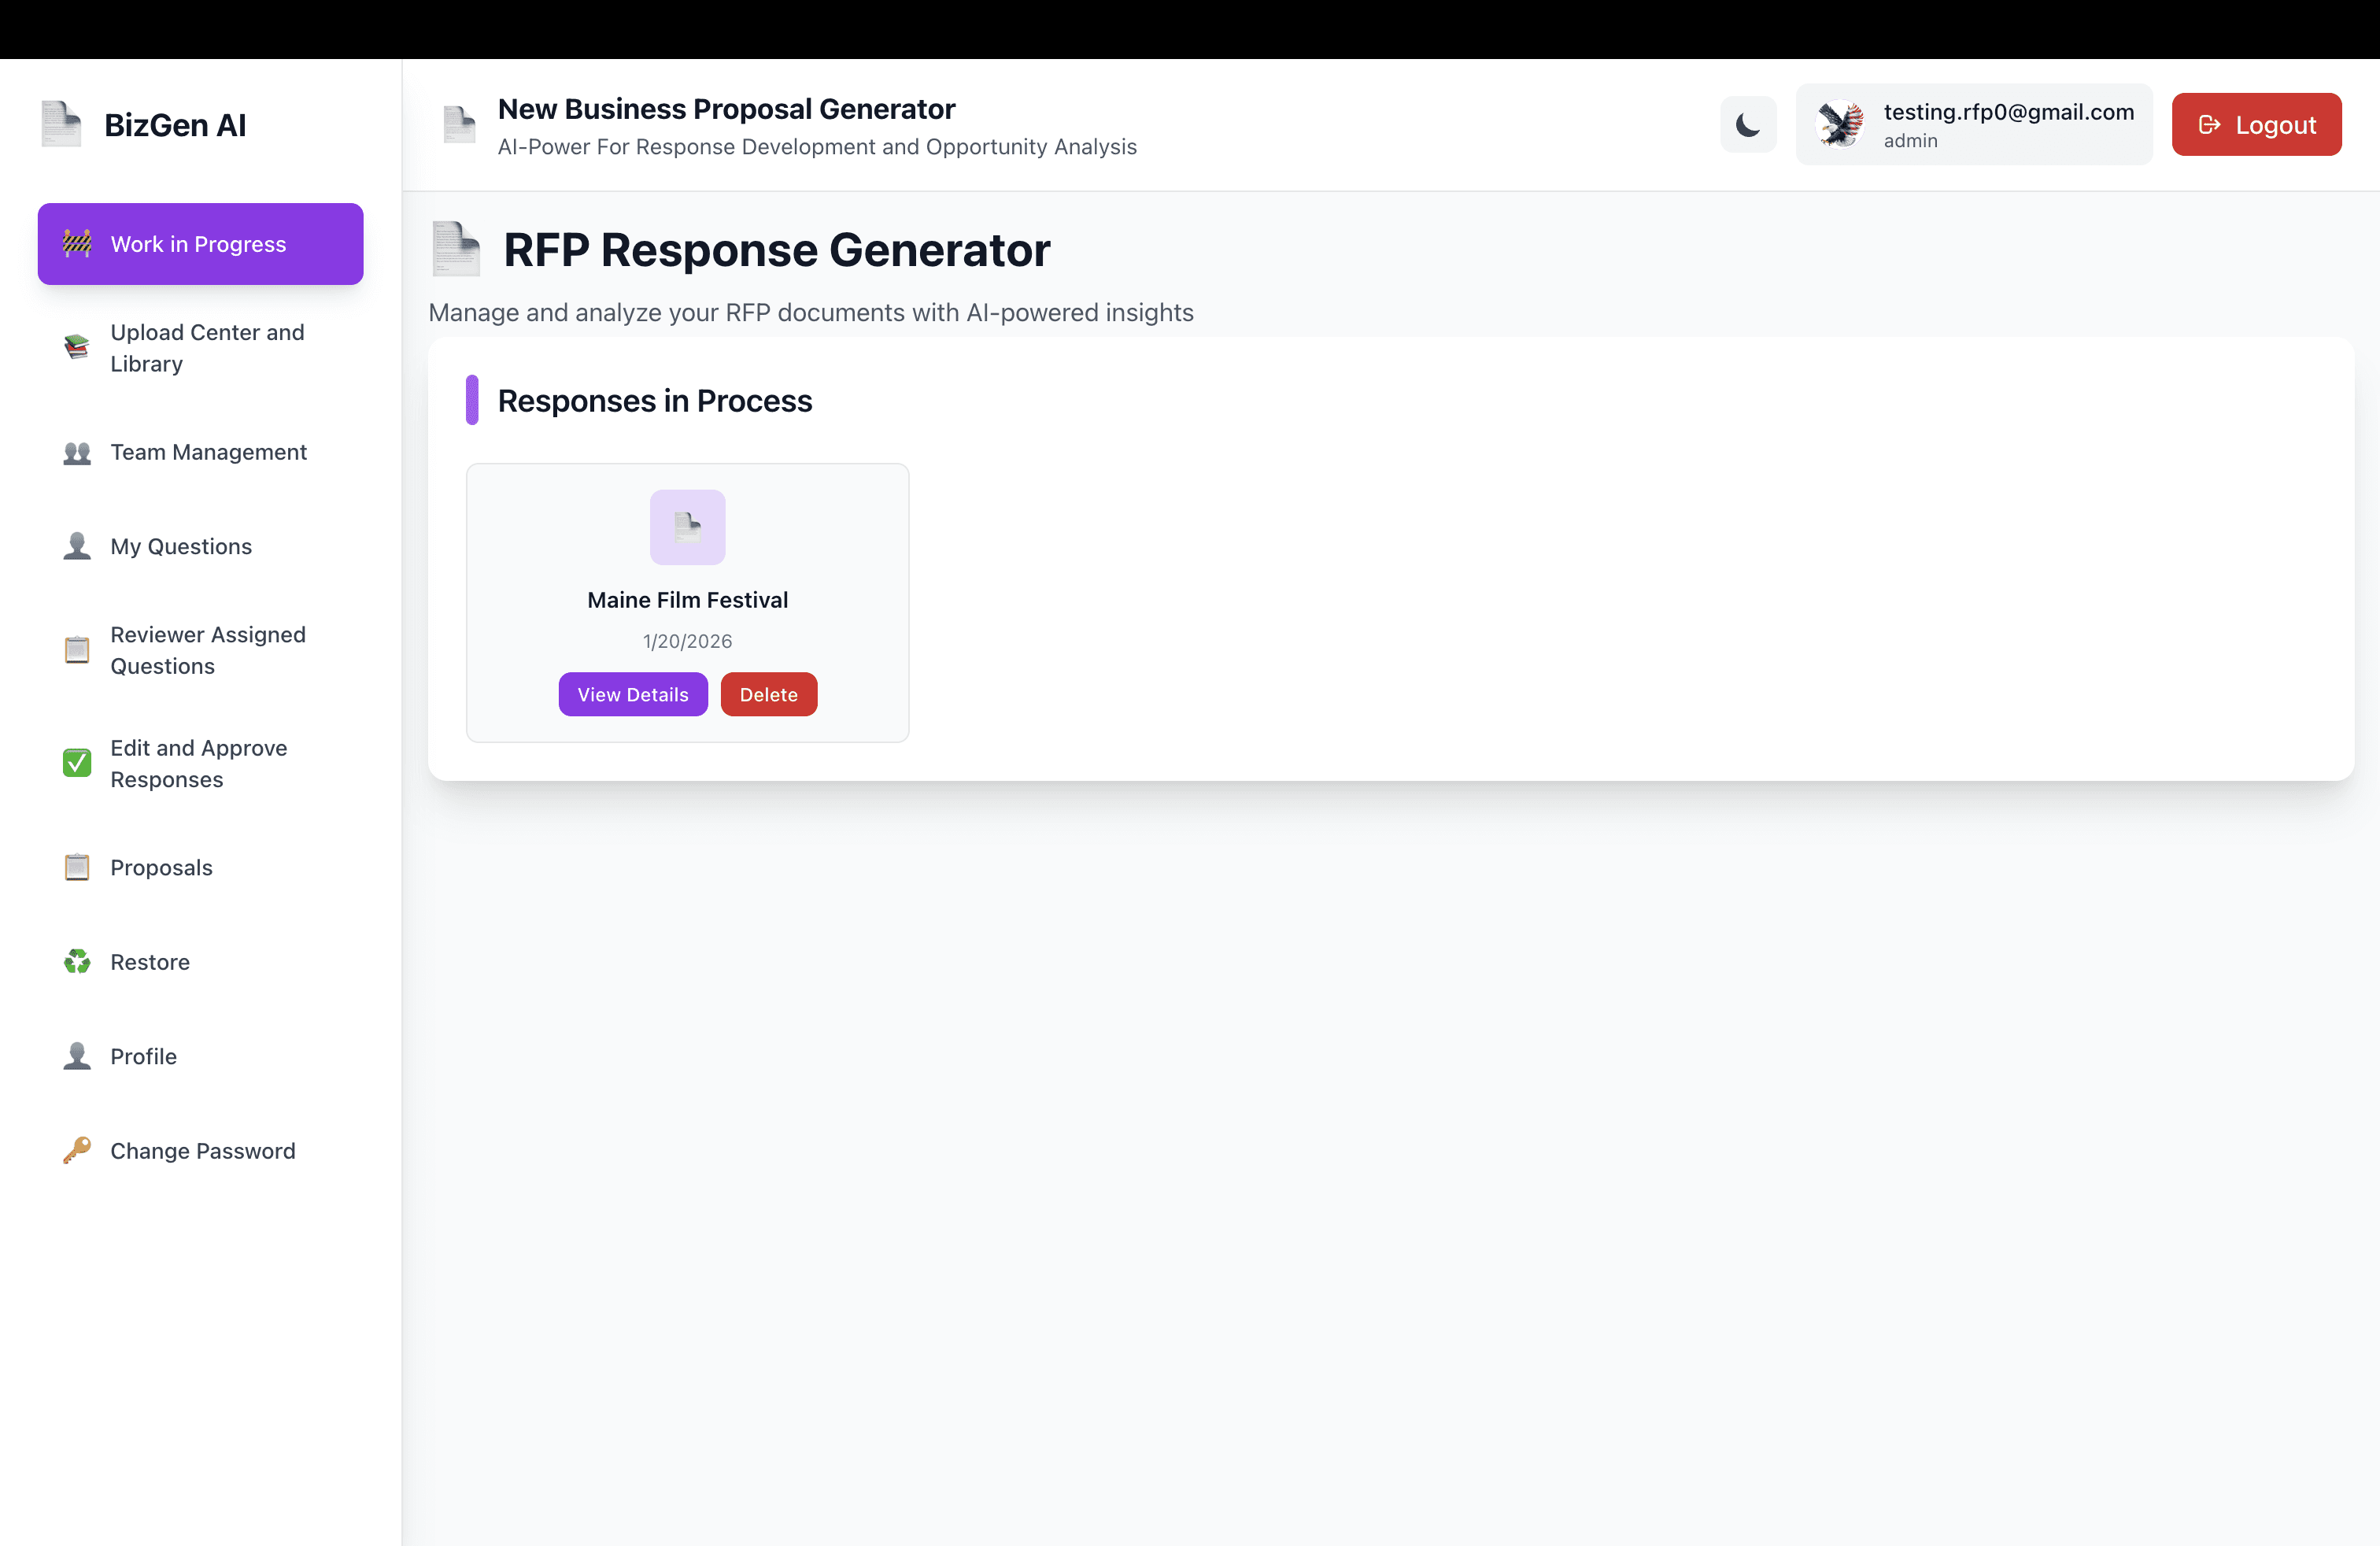
Task: Click the recycle icon beside Restore
Action: [x=77, y=962]
